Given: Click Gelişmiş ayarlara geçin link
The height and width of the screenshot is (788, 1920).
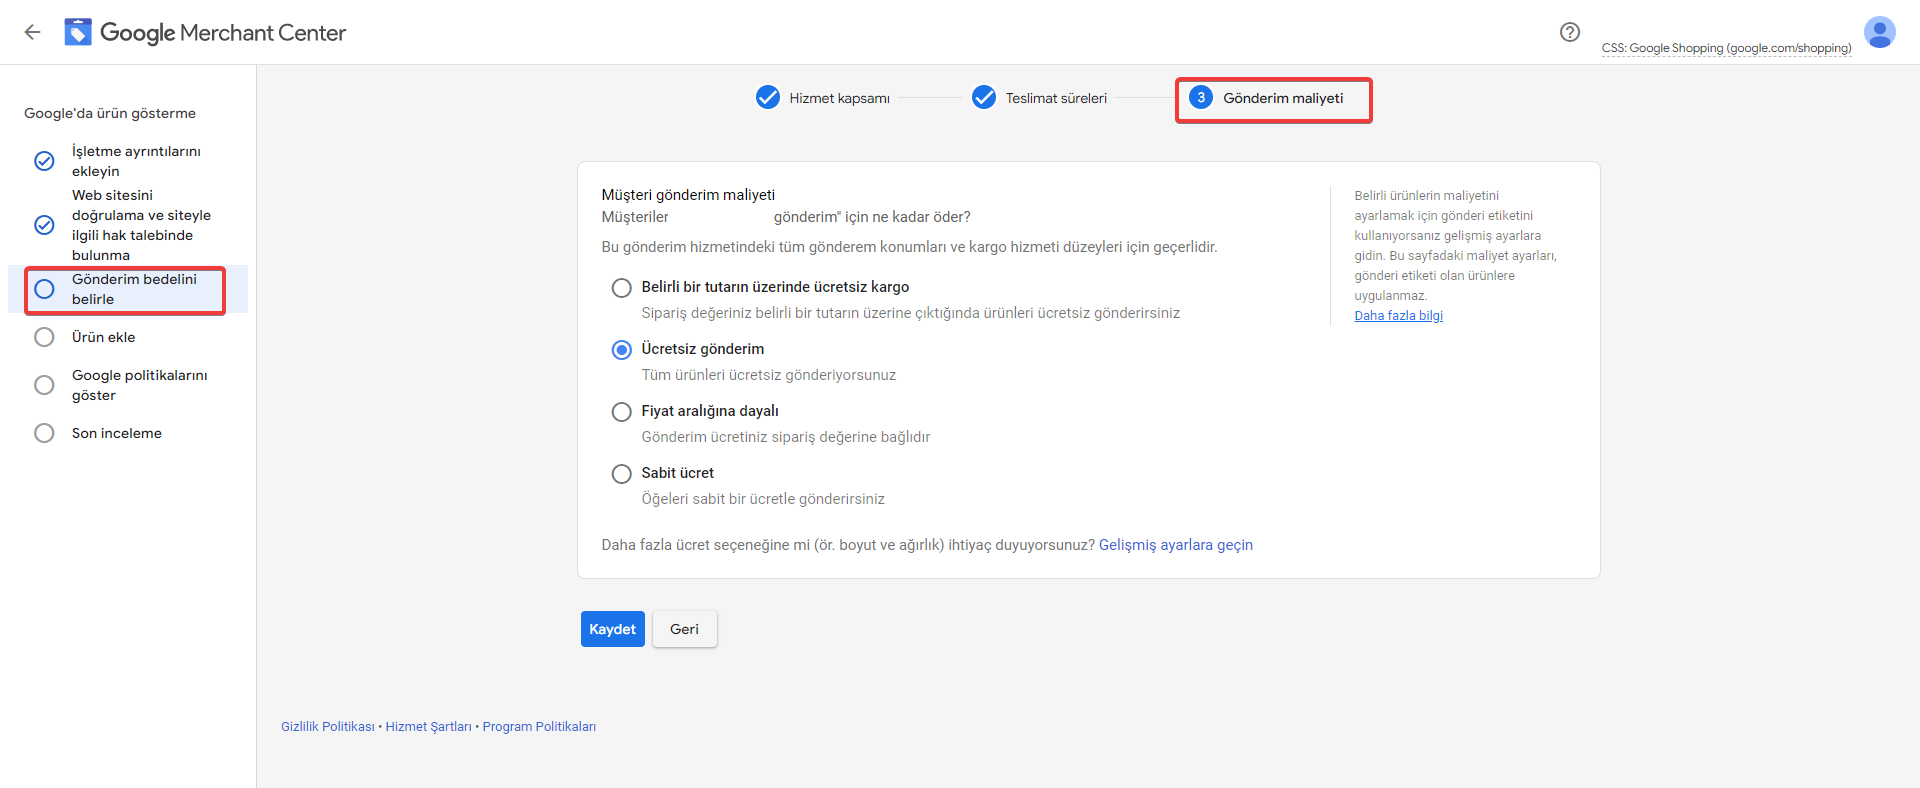Looking at the screenshot, I should pos(1176,545).
